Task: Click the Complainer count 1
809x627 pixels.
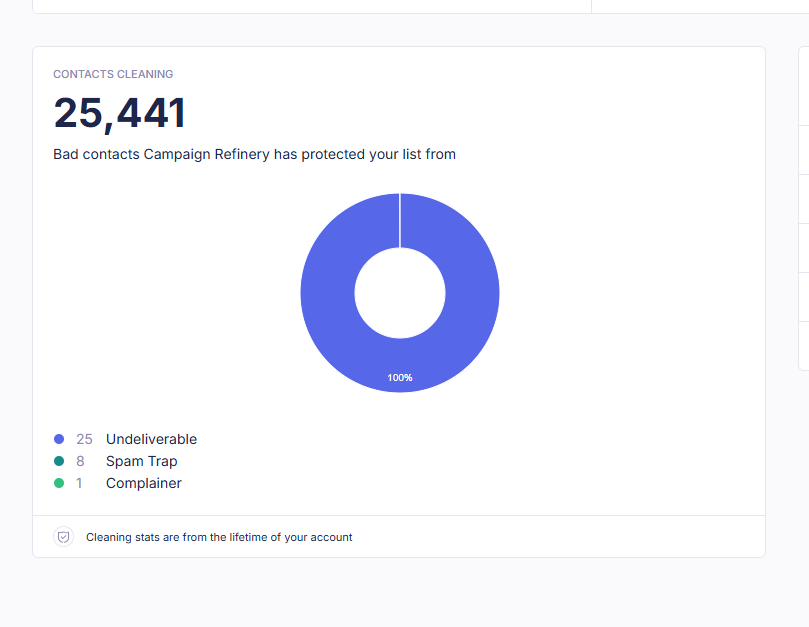Action: pyautogui.click(x=79, y=484)
